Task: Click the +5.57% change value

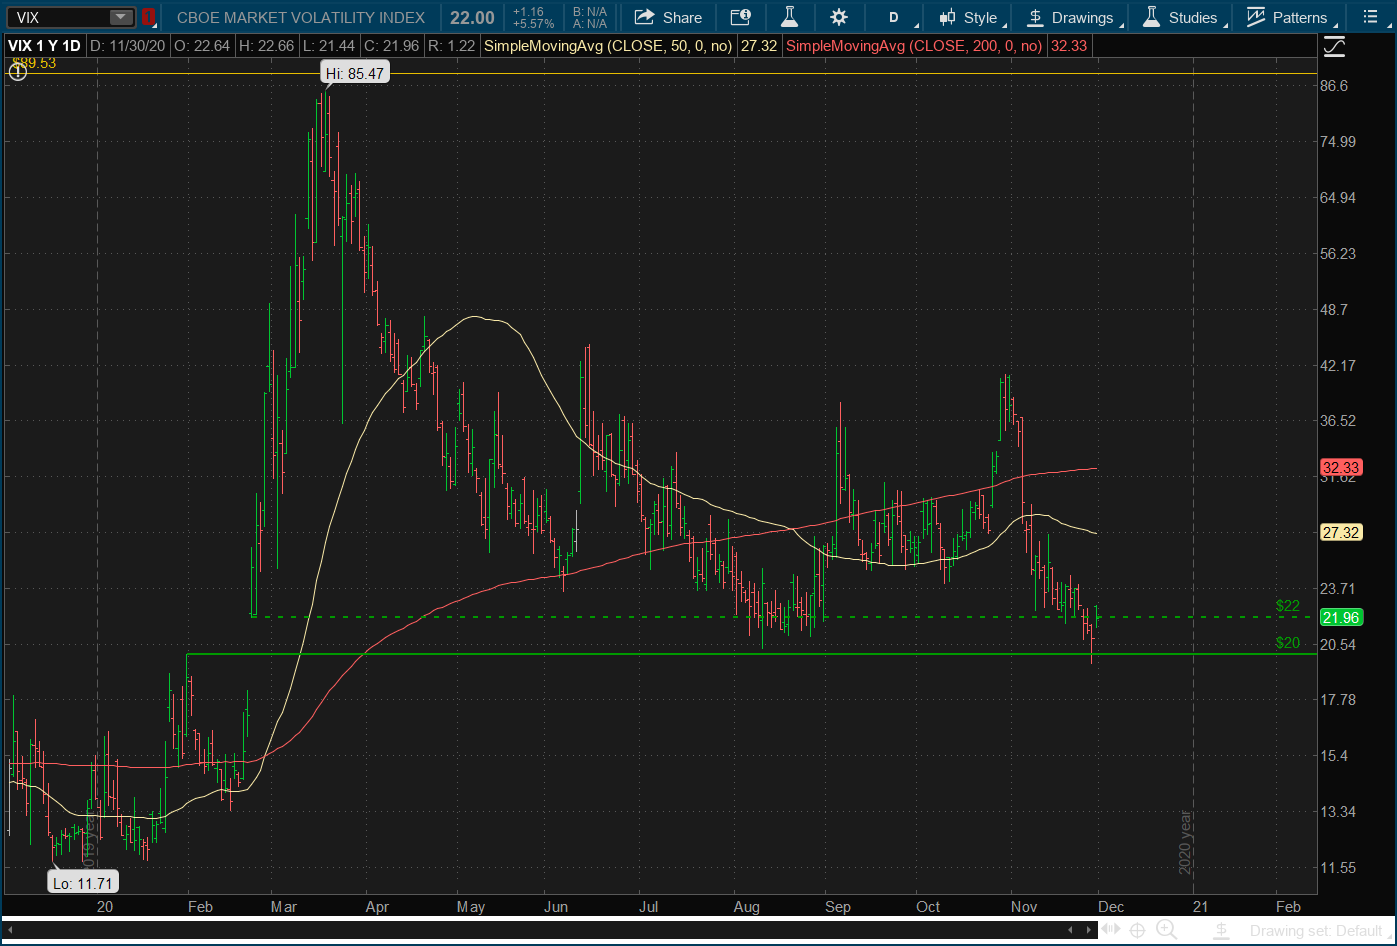Action: pyautogui.click(x=533, y=24)
